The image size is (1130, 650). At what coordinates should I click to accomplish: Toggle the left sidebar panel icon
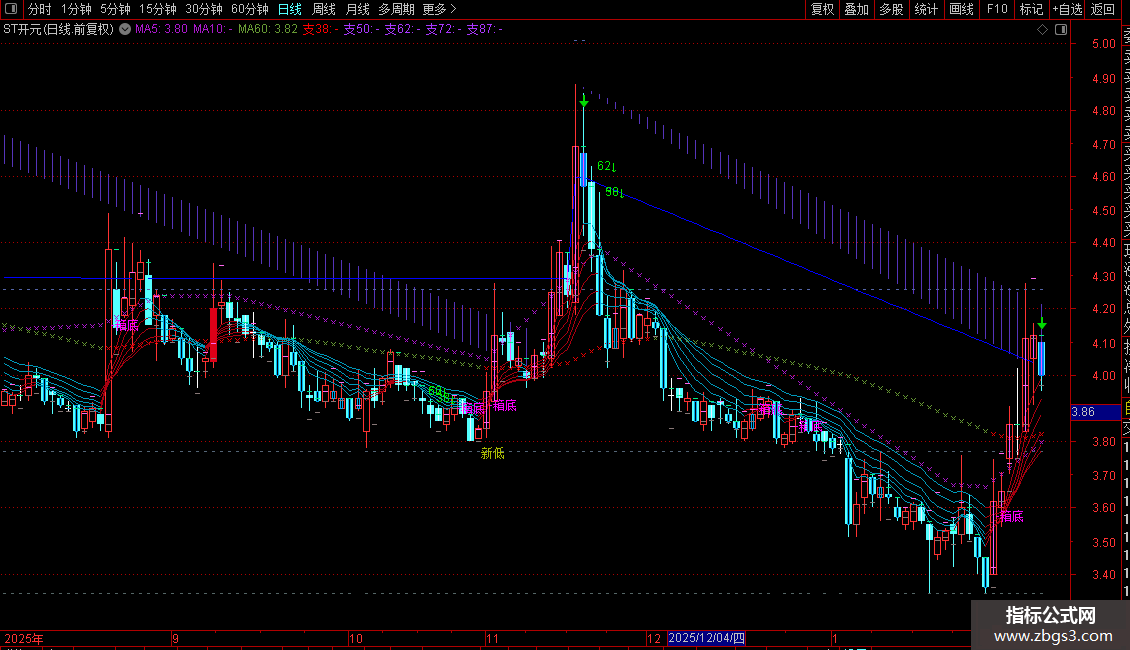[x=11, y=9]
